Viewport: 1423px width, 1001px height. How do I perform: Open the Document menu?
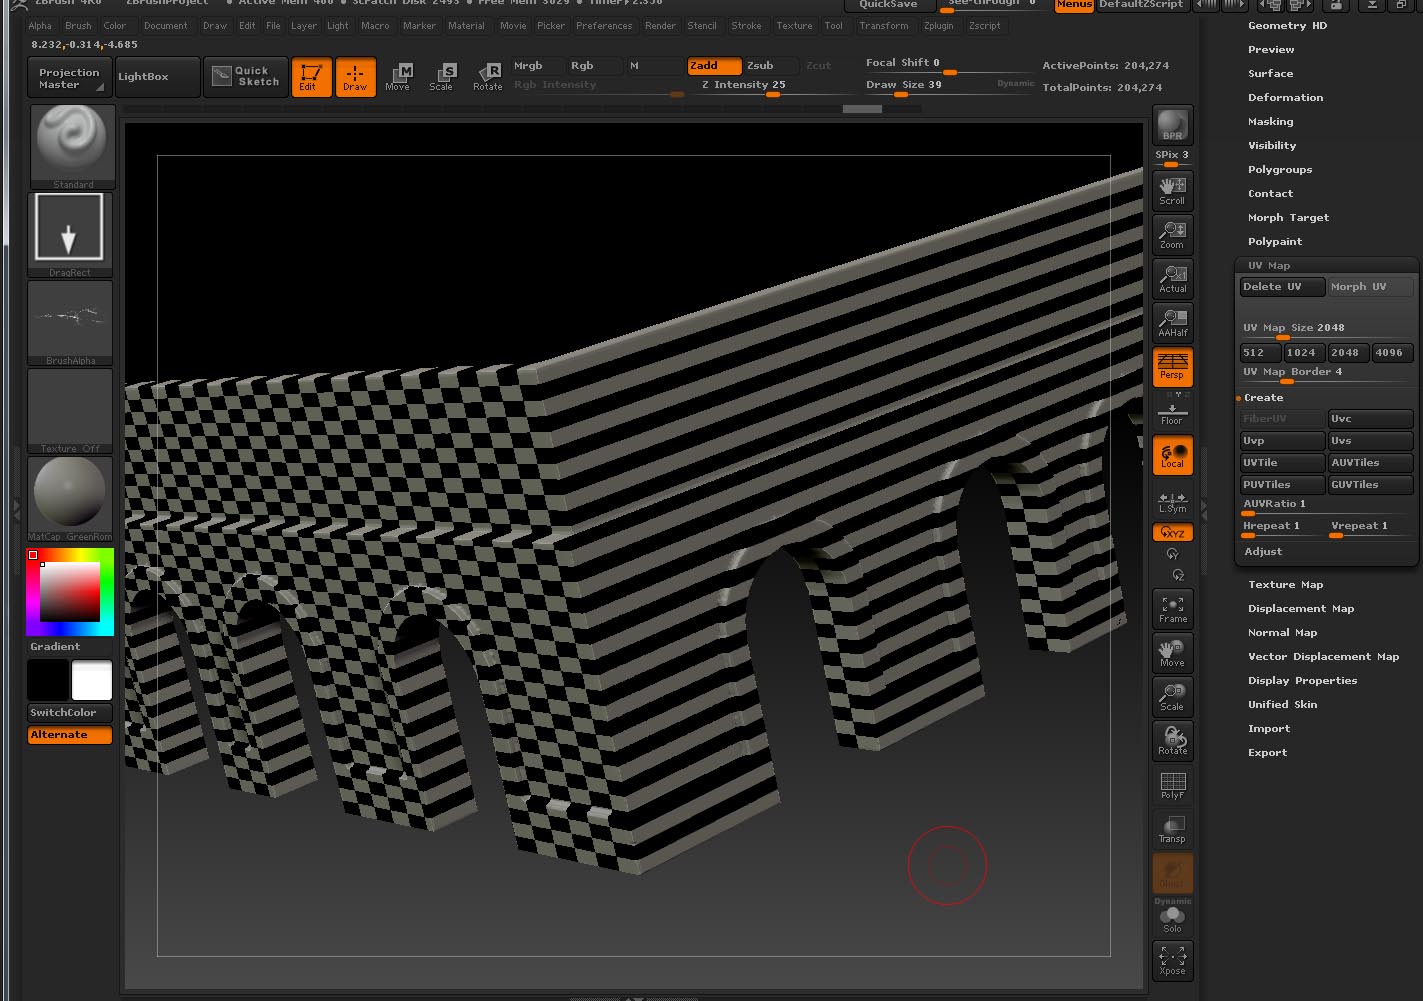165,26
